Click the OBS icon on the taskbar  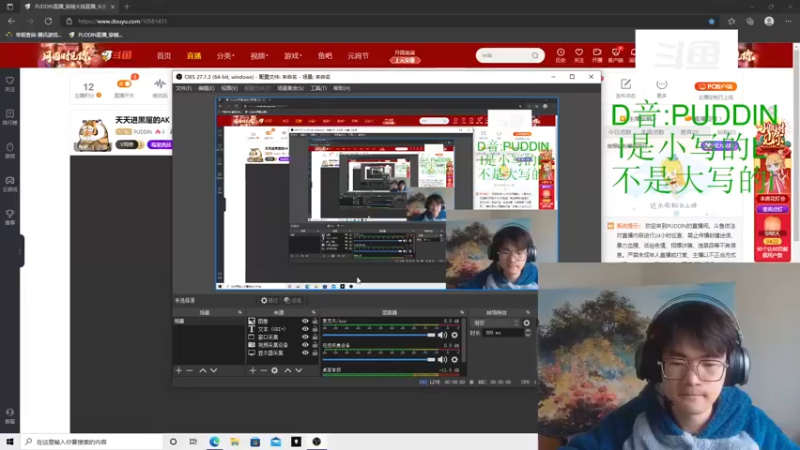coord(316,442)
